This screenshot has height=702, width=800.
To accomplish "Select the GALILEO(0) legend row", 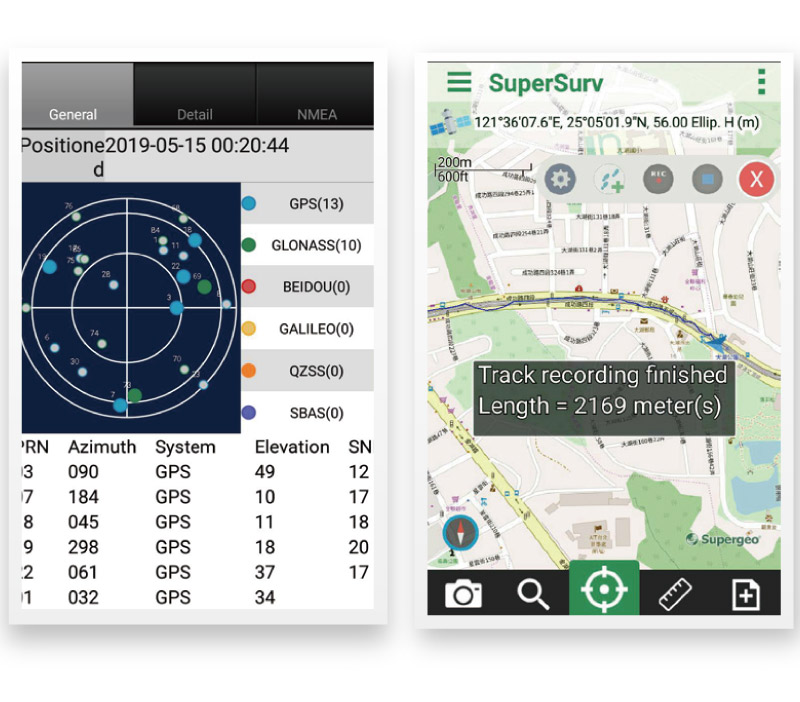I will click(307, 329).
